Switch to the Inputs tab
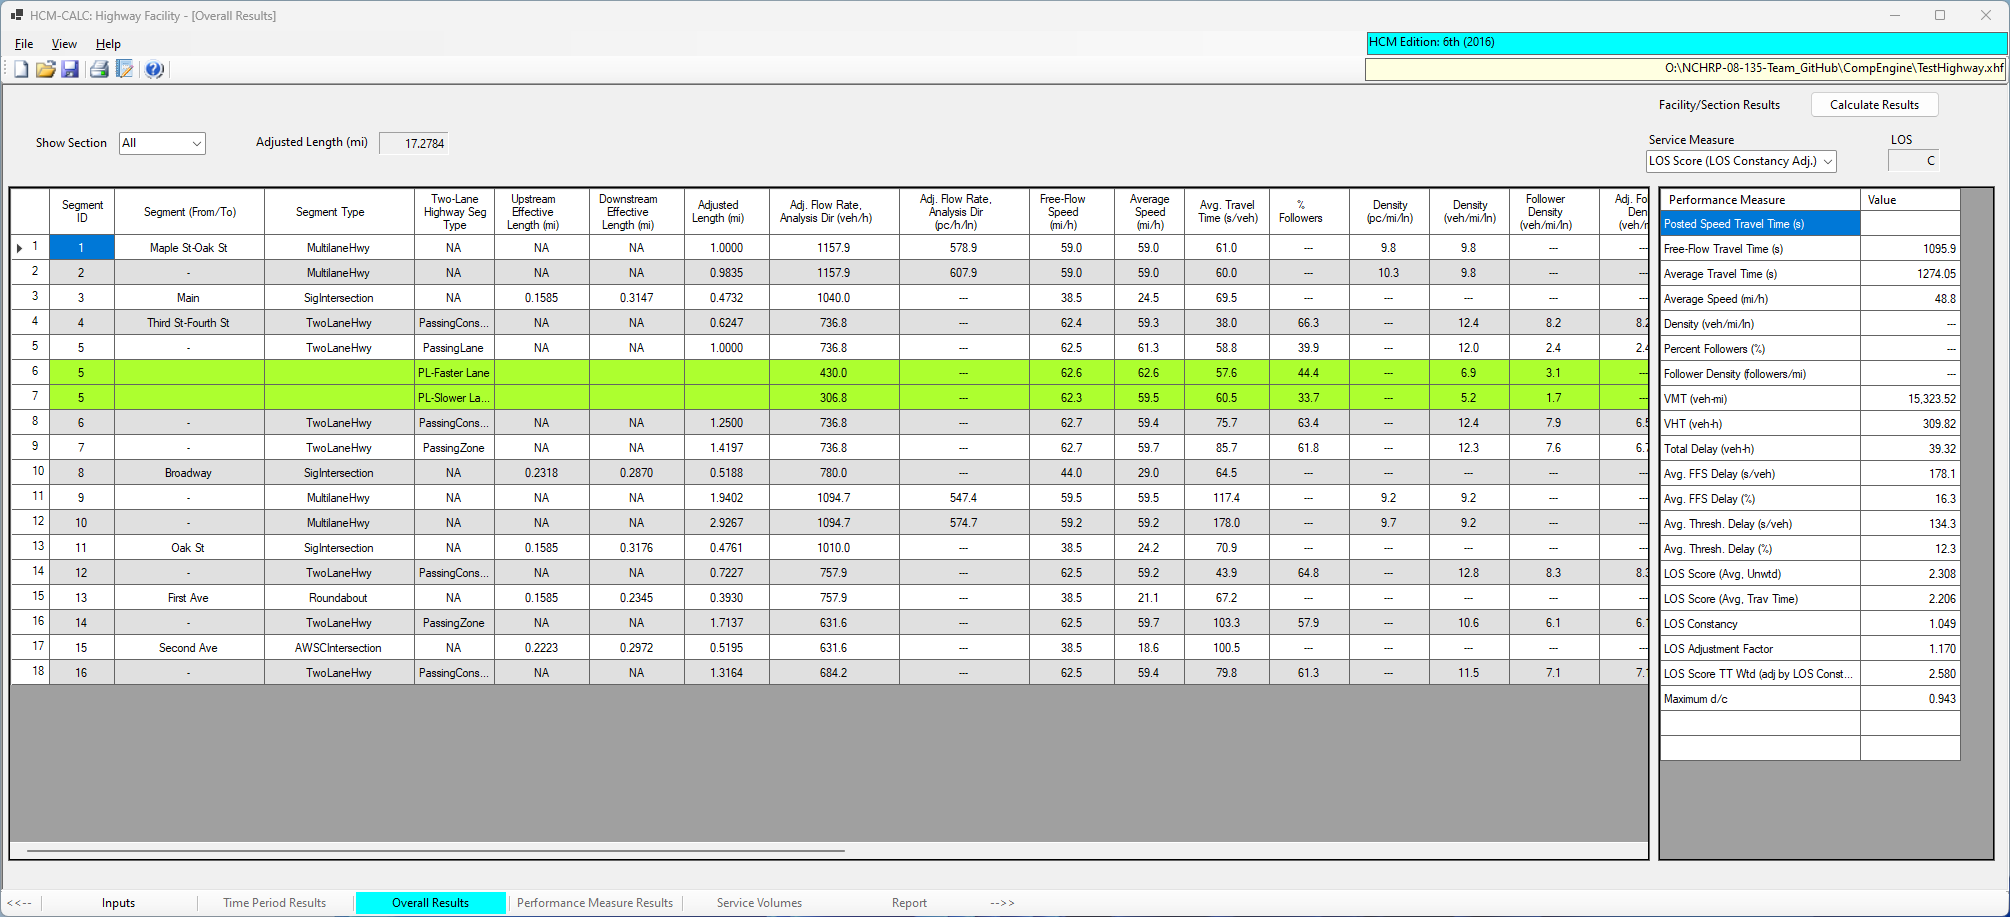 coord(118,902)
